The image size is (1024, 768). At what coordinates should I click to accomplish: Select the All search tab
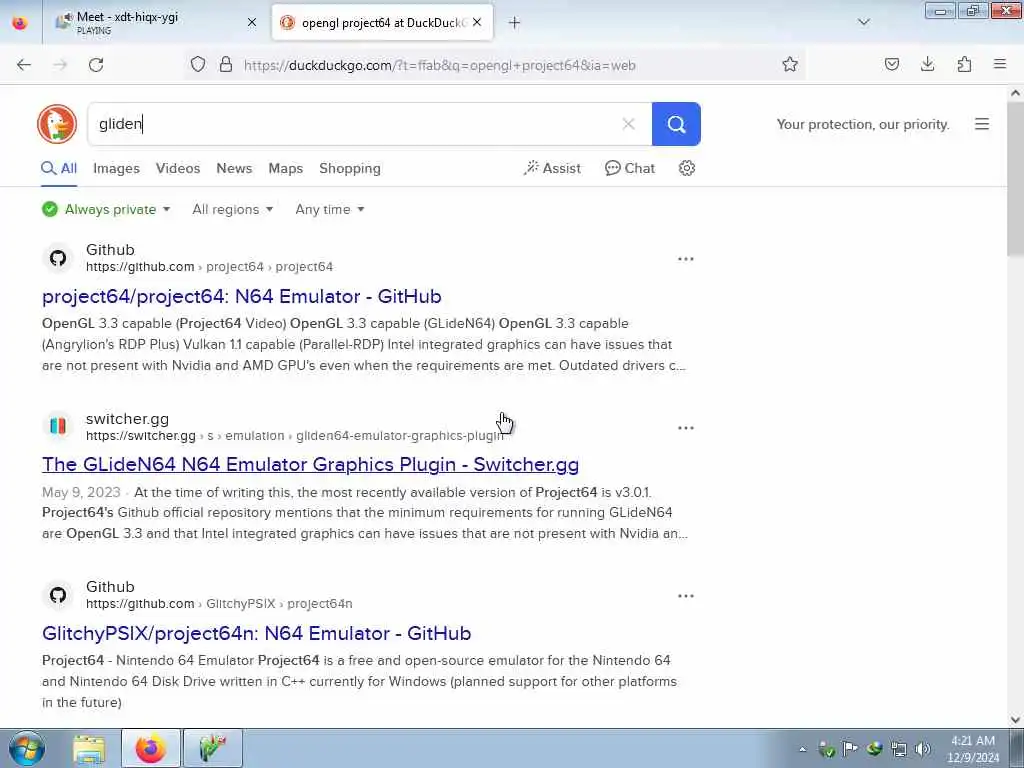tap(59, 168)
